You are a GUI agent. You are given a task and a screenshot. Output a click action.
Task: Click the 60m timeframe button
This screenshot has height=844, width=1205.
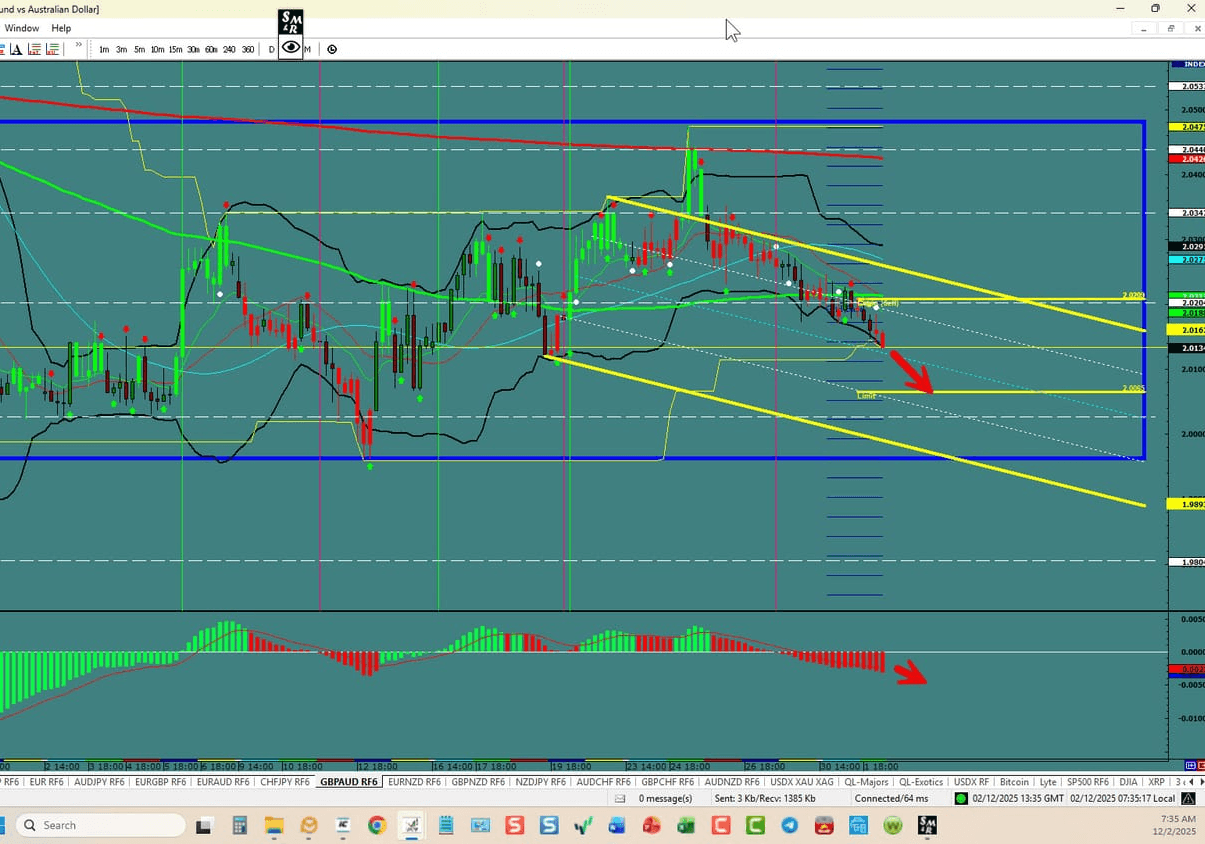(211, 48)
